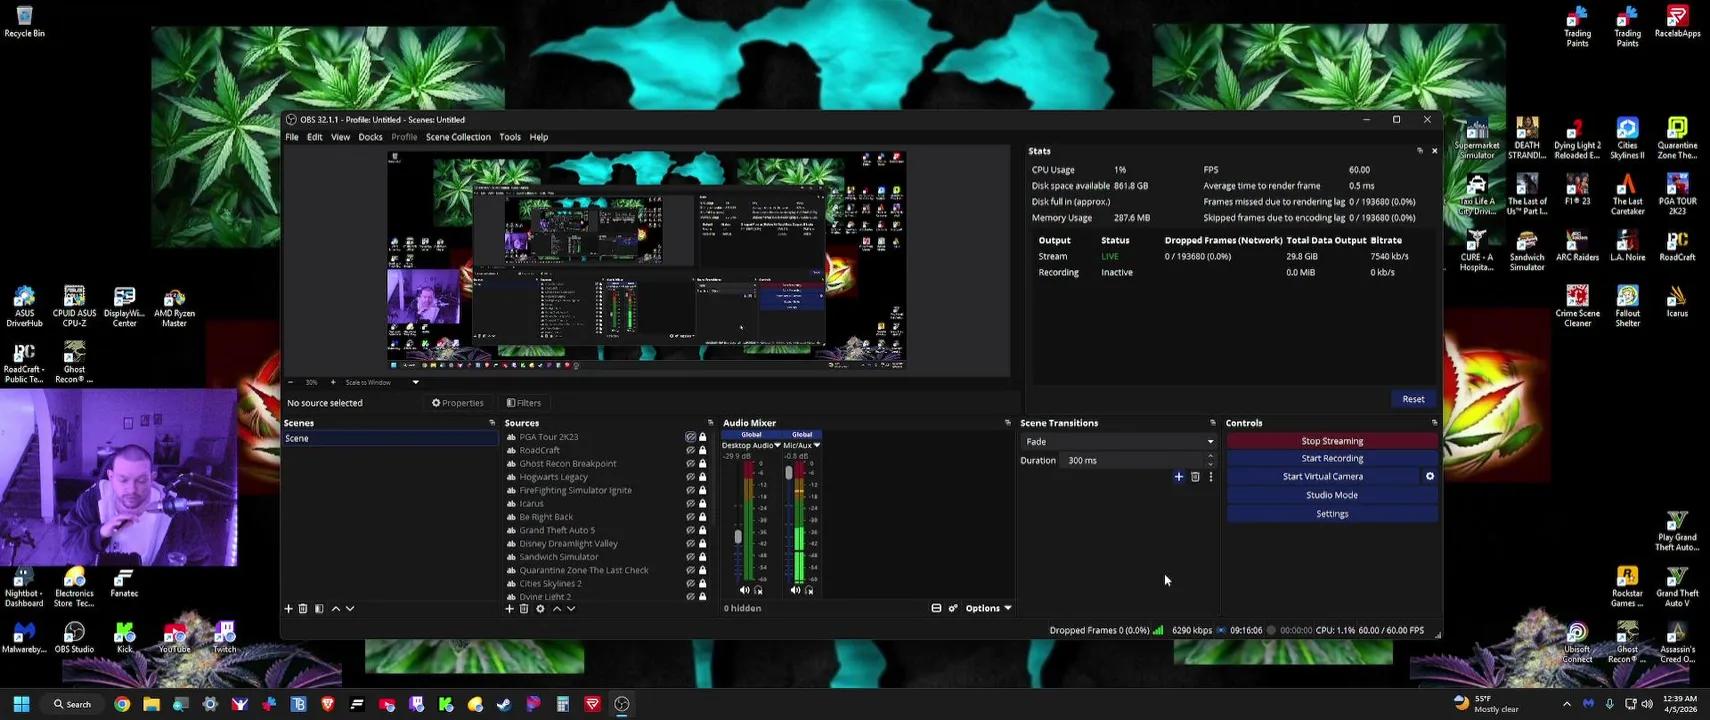Screen dimensions: 1710x720
Task: Undock the Controls panel
Action: point(1434,423)
